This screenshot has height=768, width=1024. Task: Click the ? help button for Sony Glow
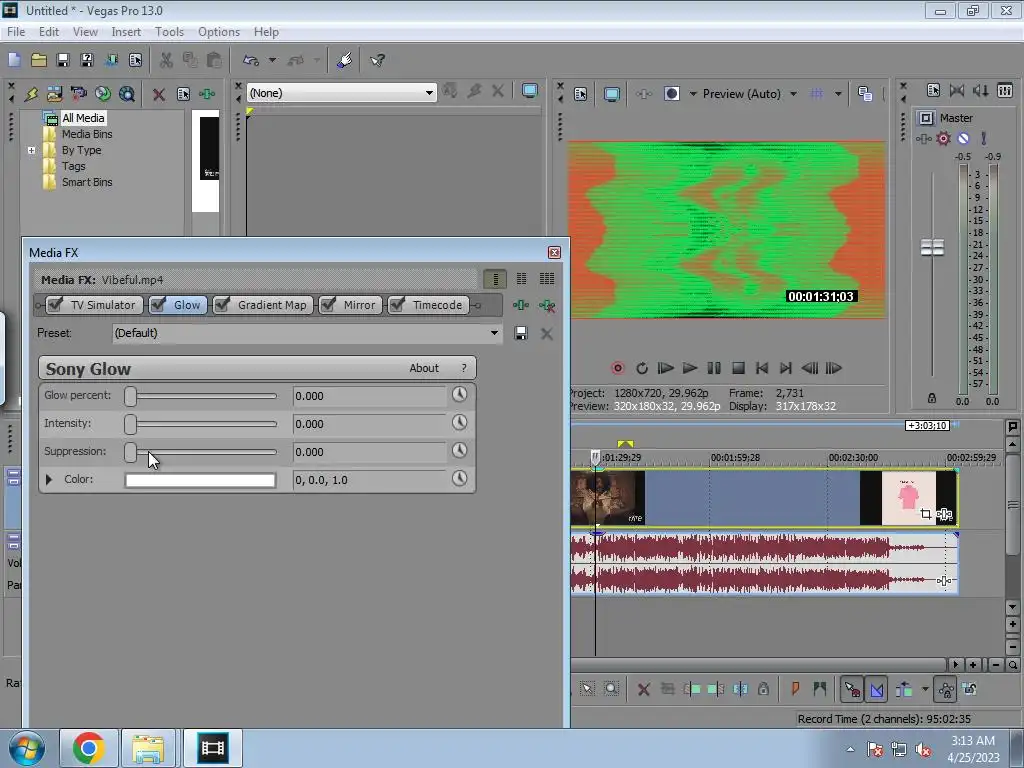(x=464, y=368)
